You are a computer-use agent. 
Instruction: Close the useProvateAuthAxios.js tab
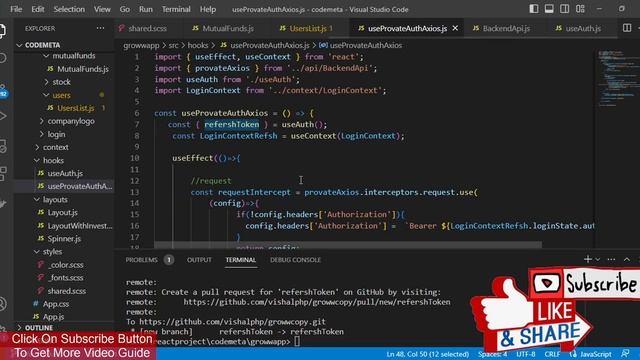tap(455, 28)
